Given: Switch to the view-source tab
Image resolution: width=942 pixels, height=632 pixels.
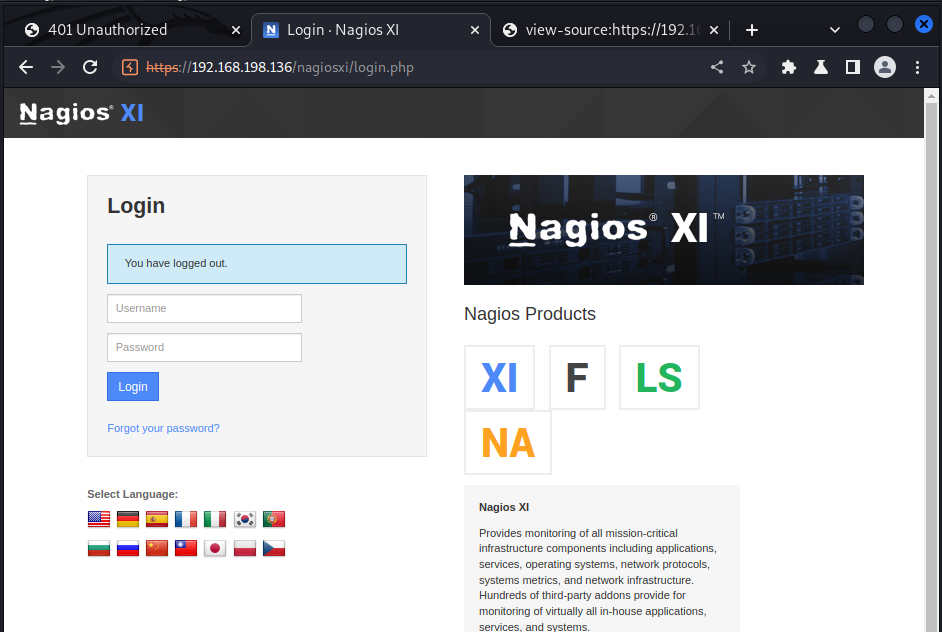Looking at the screenshot, I should tap(612, 30).
